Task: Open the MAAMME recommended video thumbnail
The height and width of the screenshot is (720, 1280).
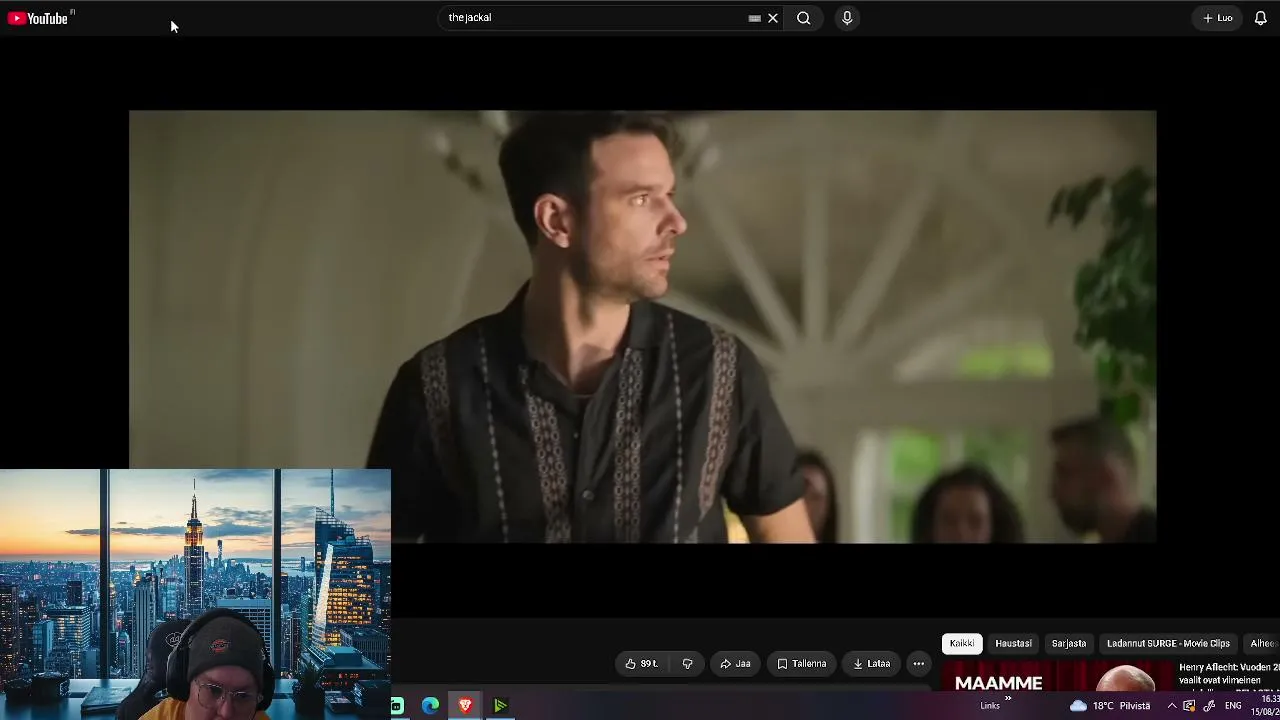Action: [x=1057, y=676]
